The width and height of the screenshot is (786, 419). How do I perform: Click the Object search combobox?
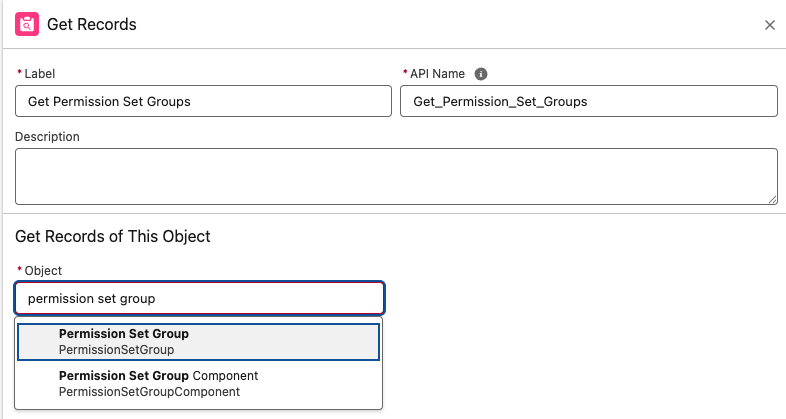click(199, 298)
